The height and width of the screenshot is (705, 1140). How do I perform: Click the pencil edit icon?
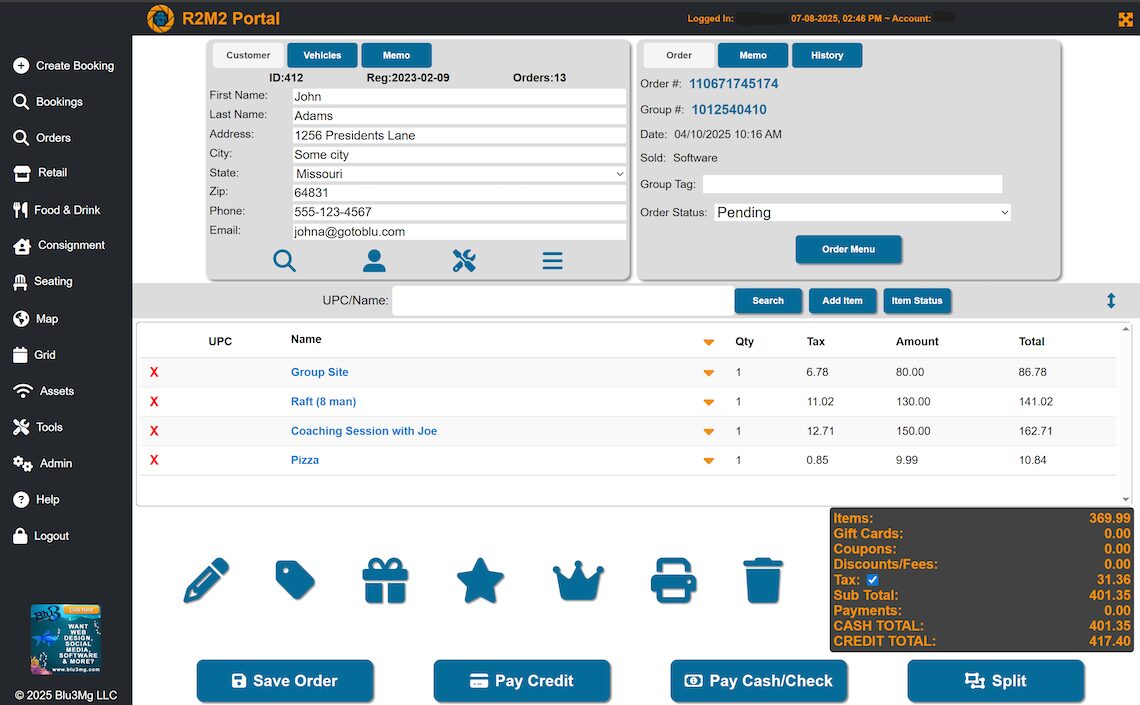pyautogui.click(x=206, y=580)
